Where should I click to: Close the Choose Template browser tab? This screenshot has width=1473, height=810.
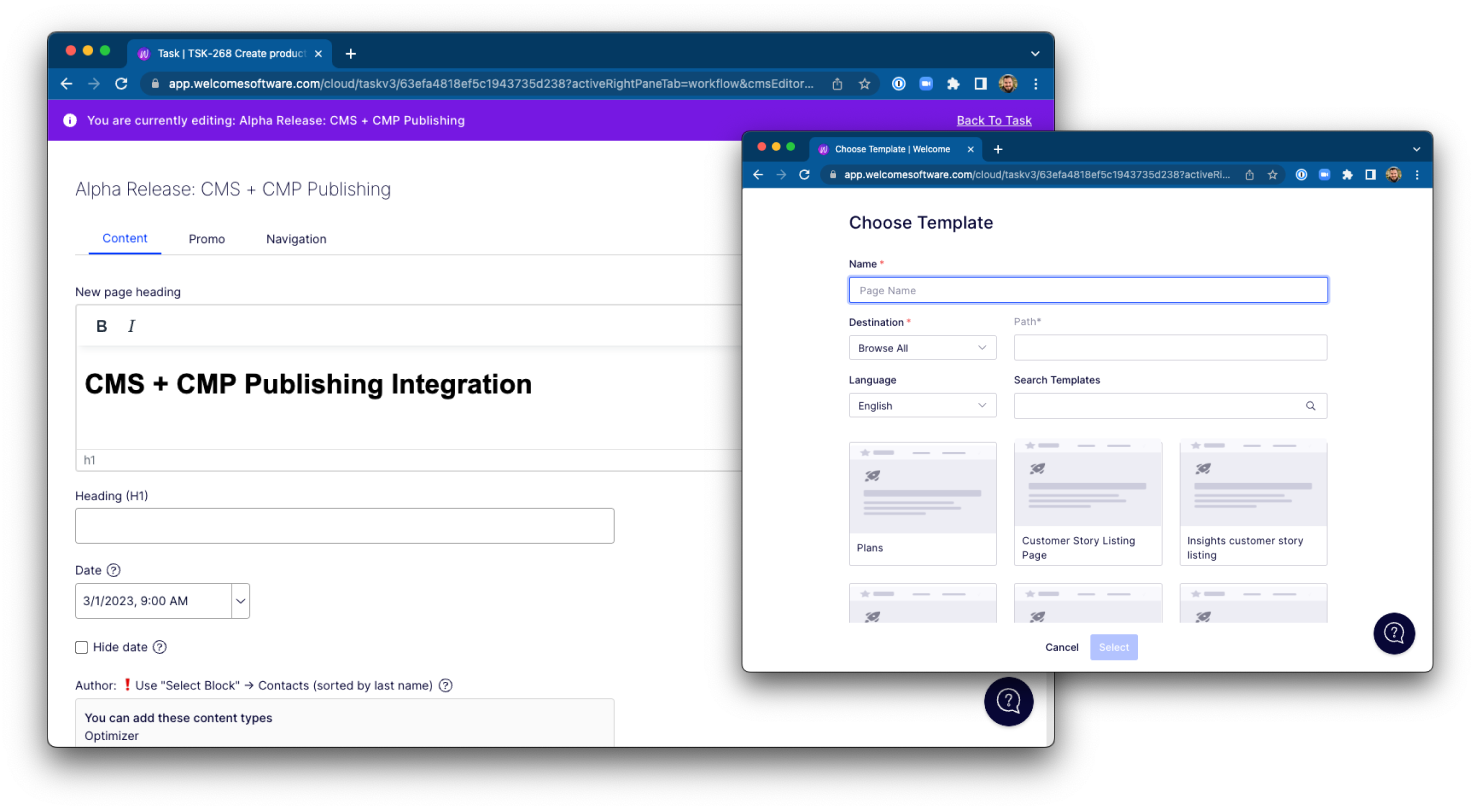pos(970,149)
